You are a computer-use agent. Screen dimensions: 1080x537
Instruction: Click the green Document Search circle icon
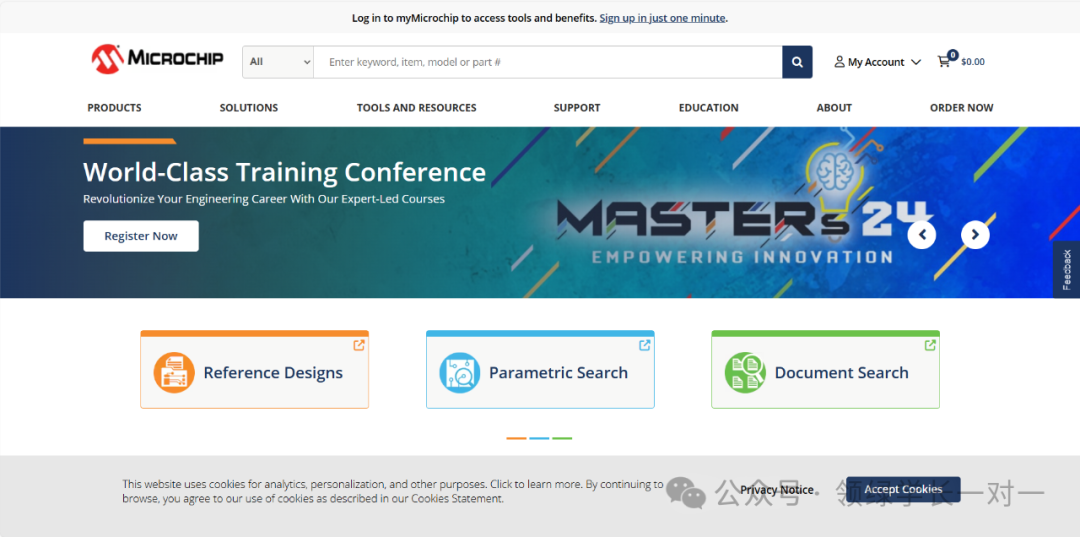(x=745, y=372)
